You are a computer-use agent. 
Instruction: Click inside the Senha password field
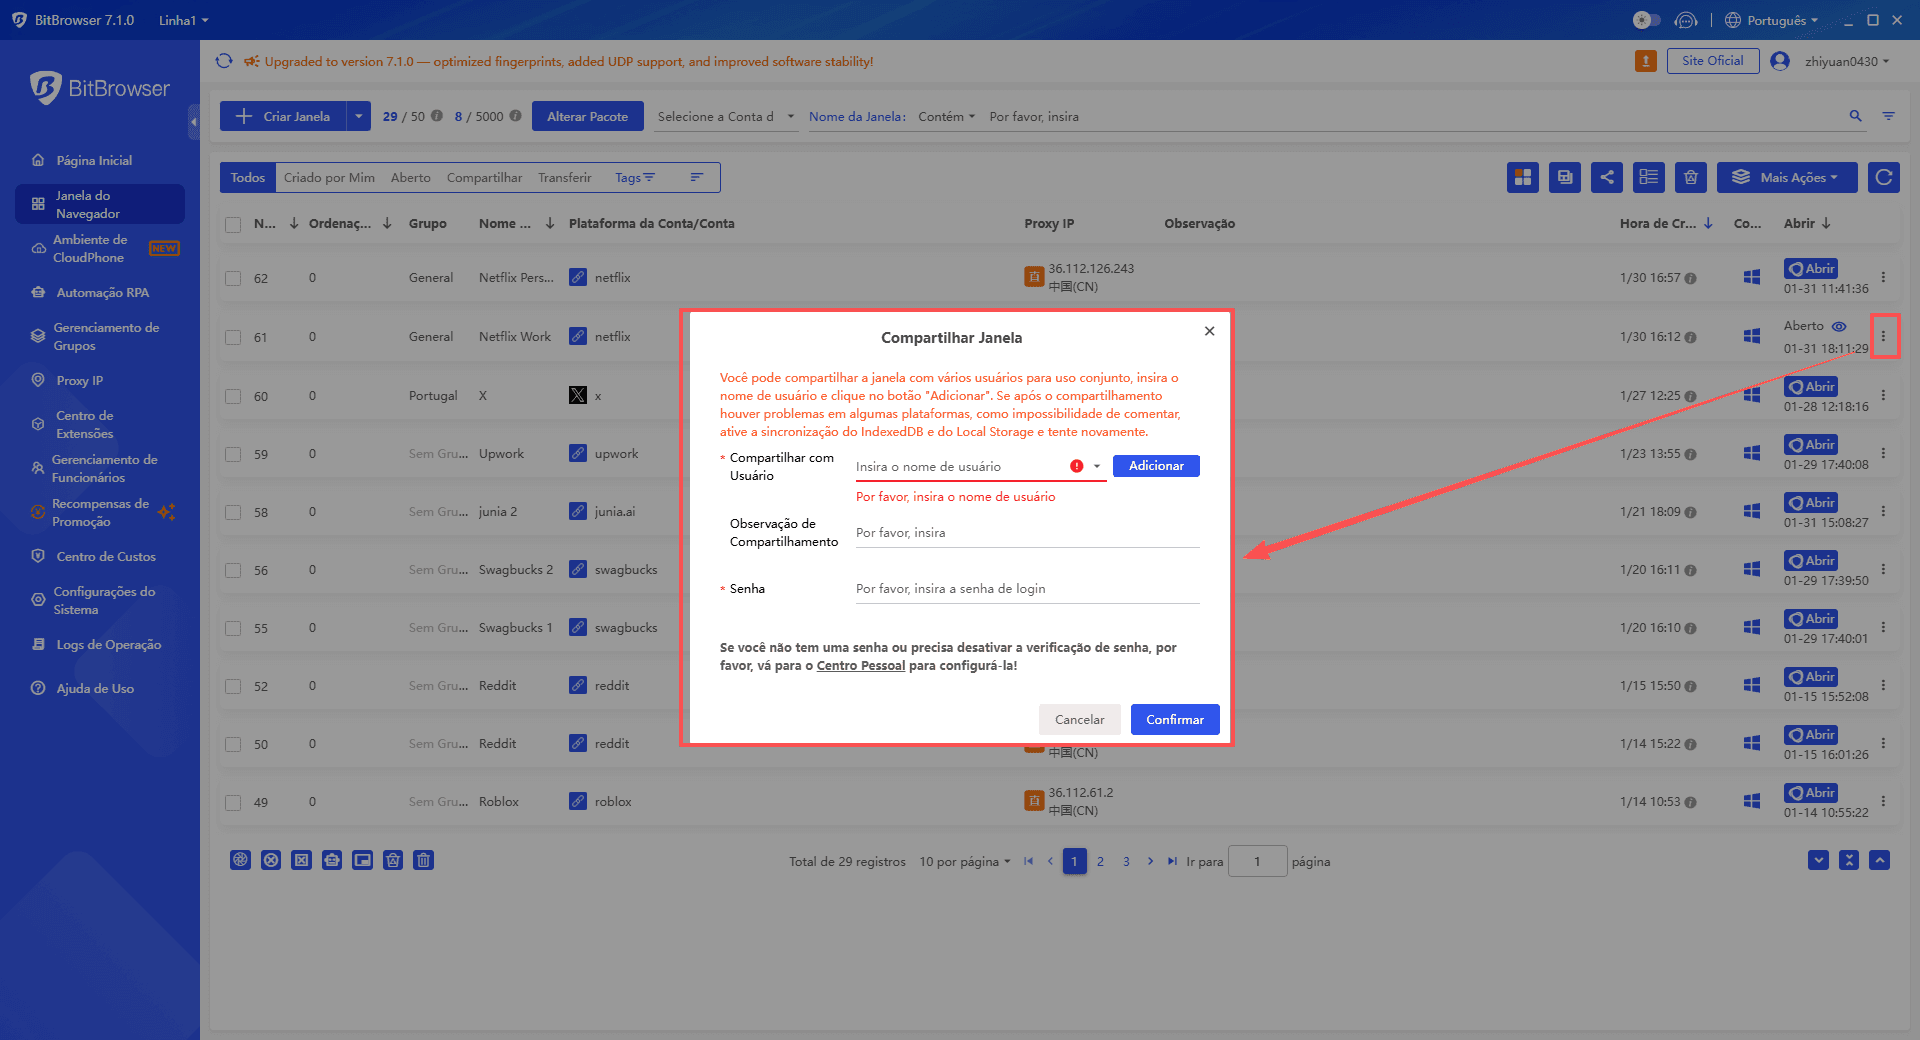(1020, 589)
